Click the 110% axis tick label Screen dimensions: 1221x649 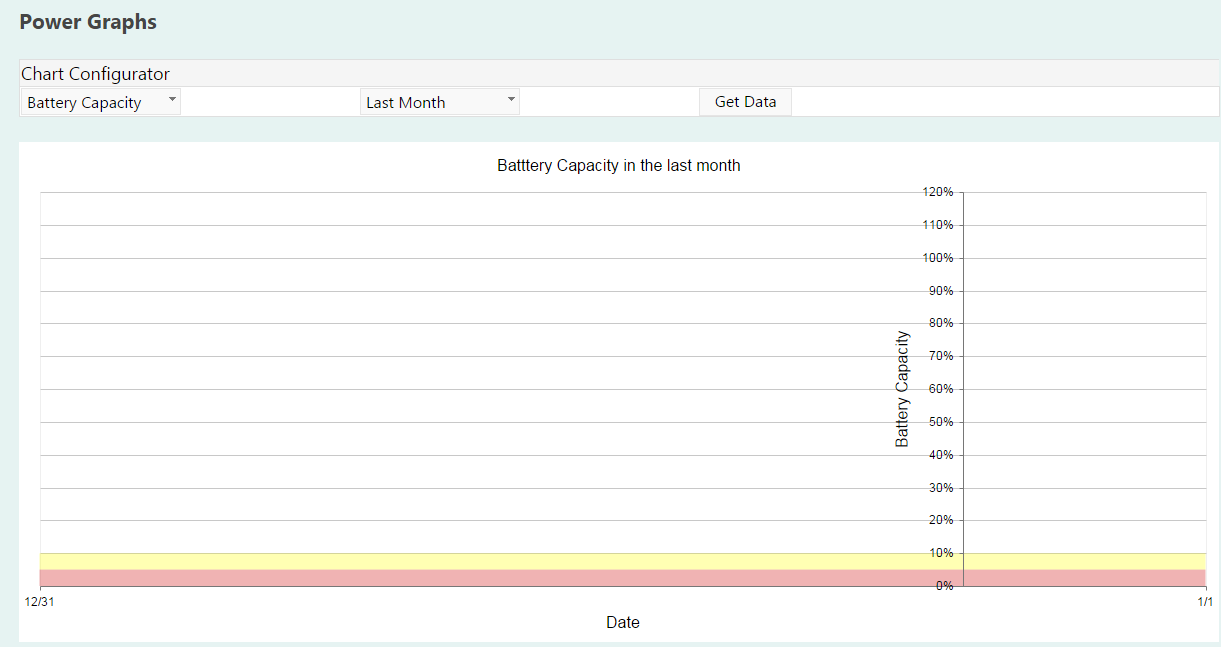(x=938, y=225)
